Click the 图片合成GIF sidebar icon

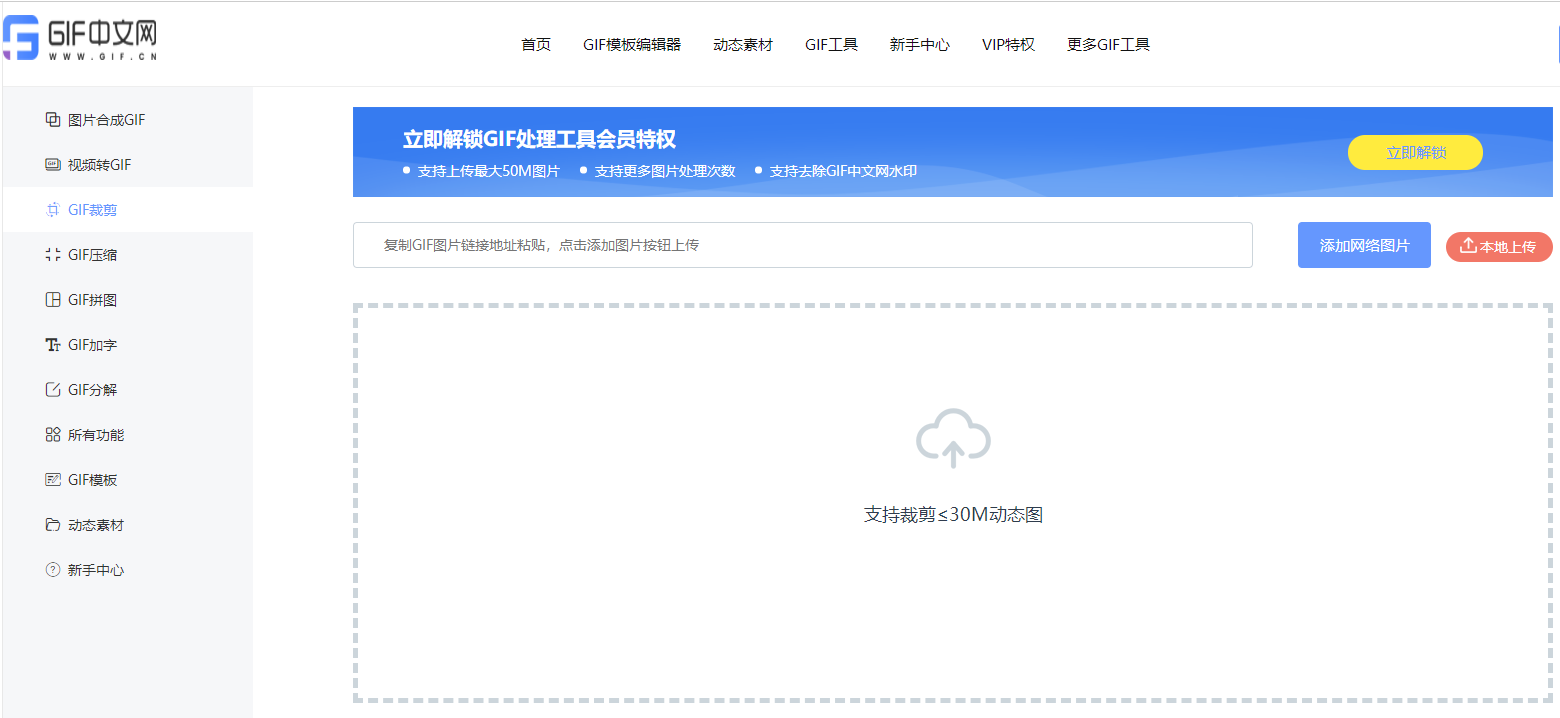53,120
